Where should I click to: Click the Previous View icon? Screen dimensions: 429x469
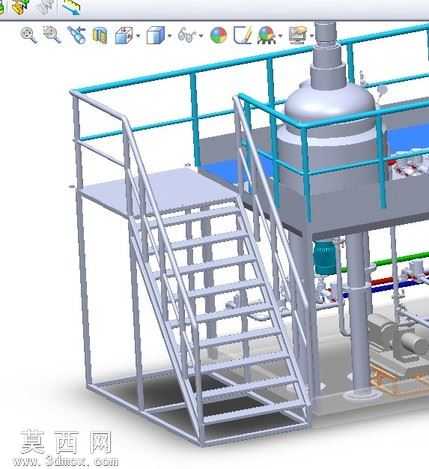coord(76,35)
